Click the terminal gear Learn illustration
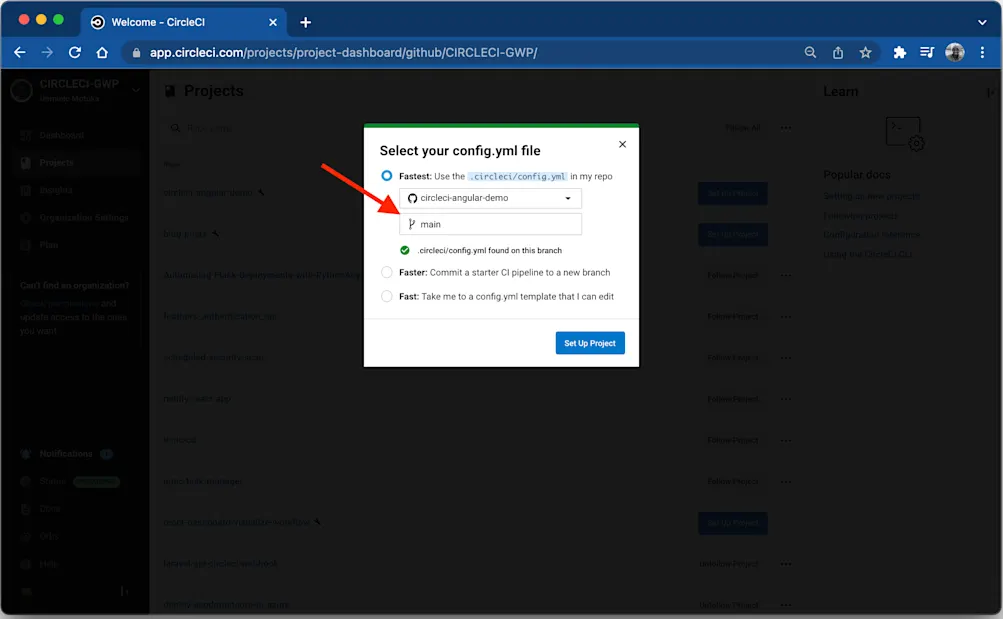 [904, 134]
